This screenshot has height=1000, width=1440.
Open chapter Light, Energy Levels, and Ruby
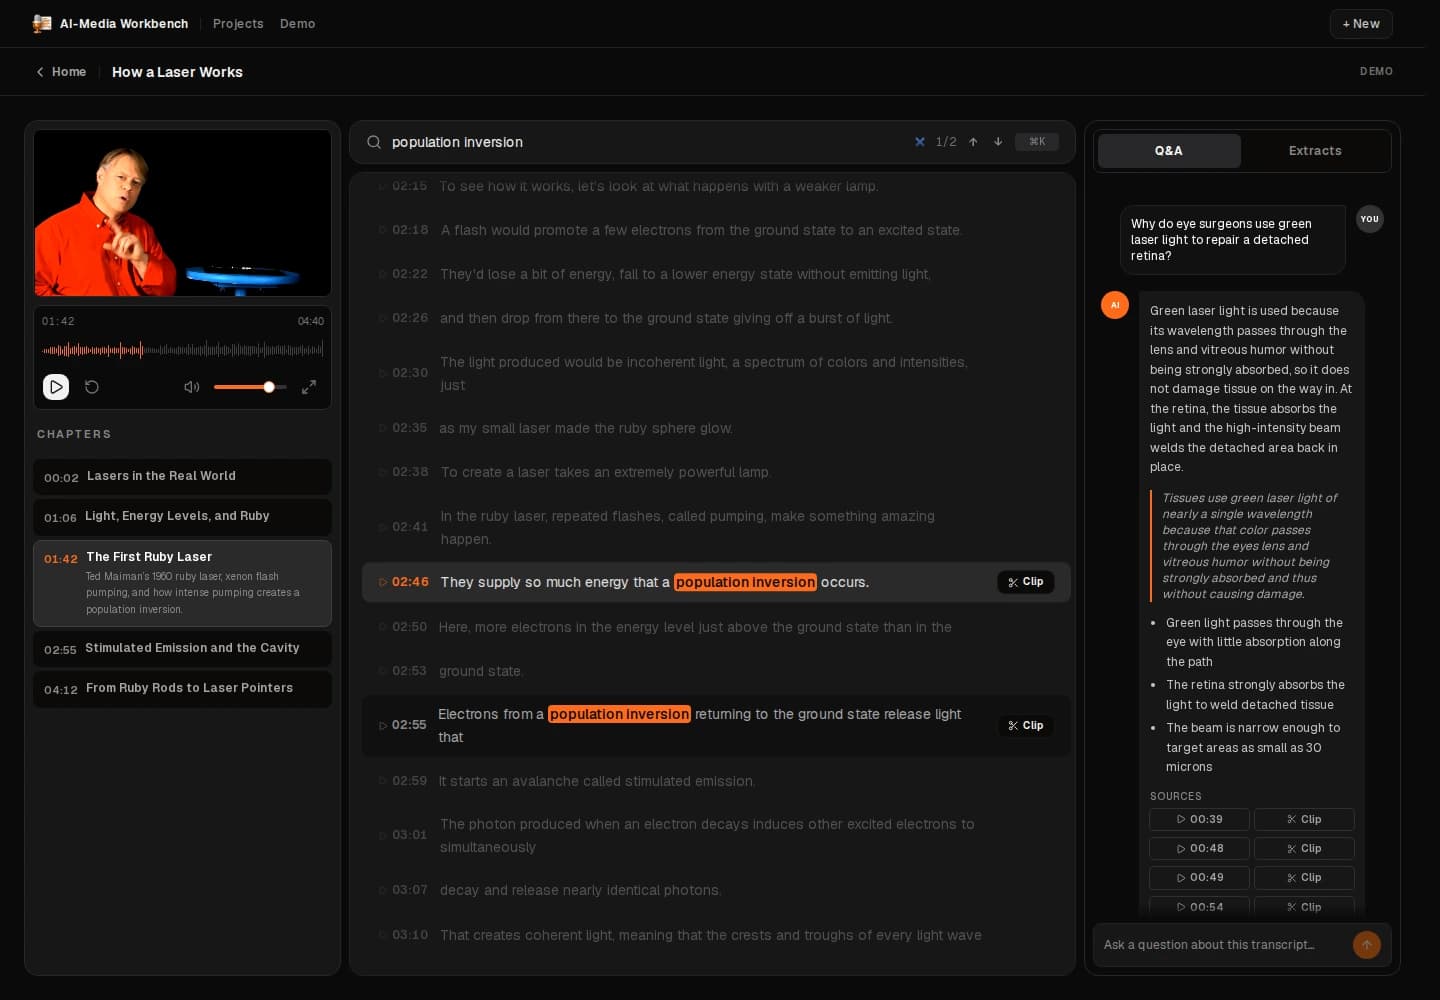tap(182, 517)
